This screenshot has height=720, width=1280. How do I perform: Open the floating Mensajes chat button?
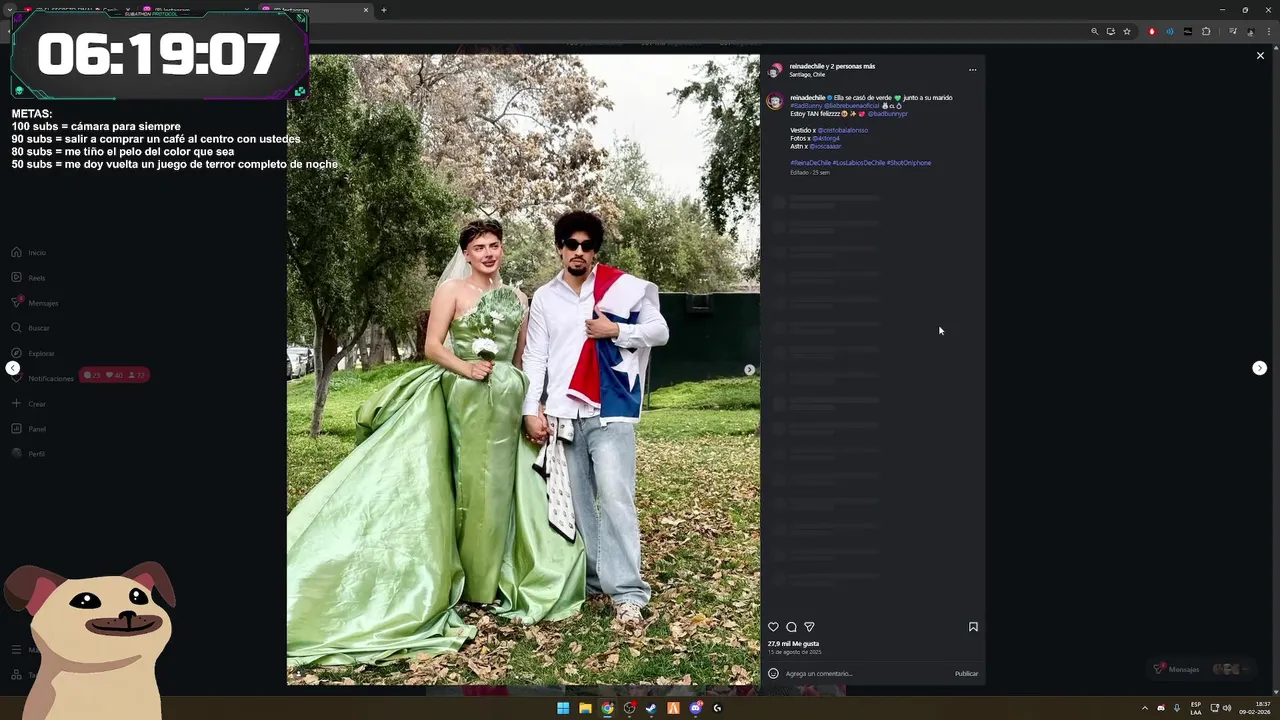(x=1201, y=669)
